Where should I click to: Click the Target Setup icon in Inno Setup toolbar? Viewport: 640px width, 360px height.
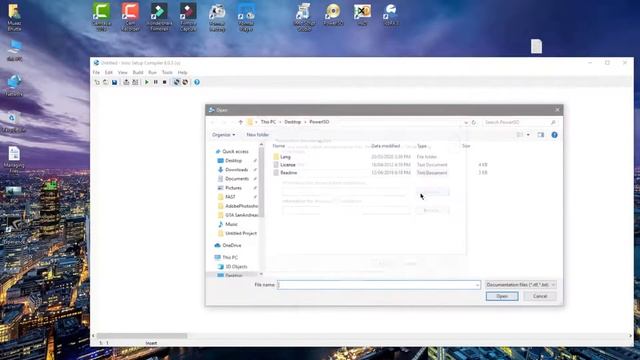point(176,82)
